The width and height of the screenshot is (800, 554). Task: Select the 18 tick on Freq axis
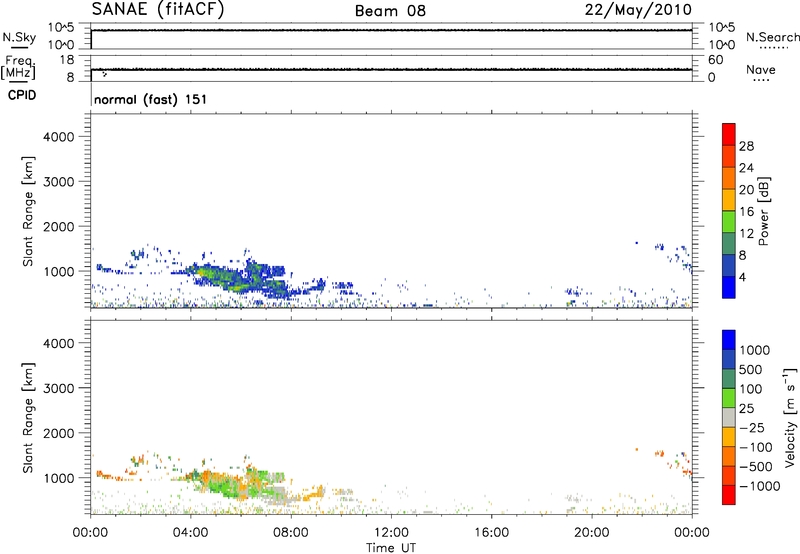coord(67,60)
